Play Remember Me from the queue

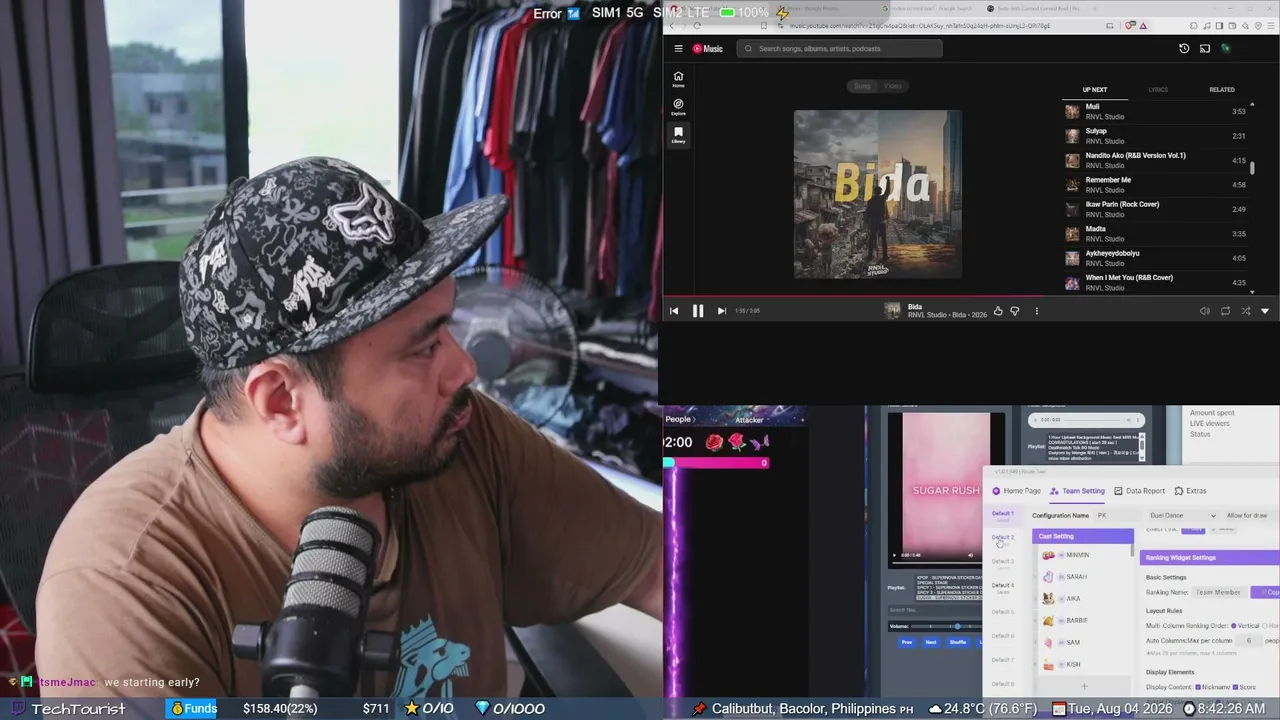[x=1155, y=185]
